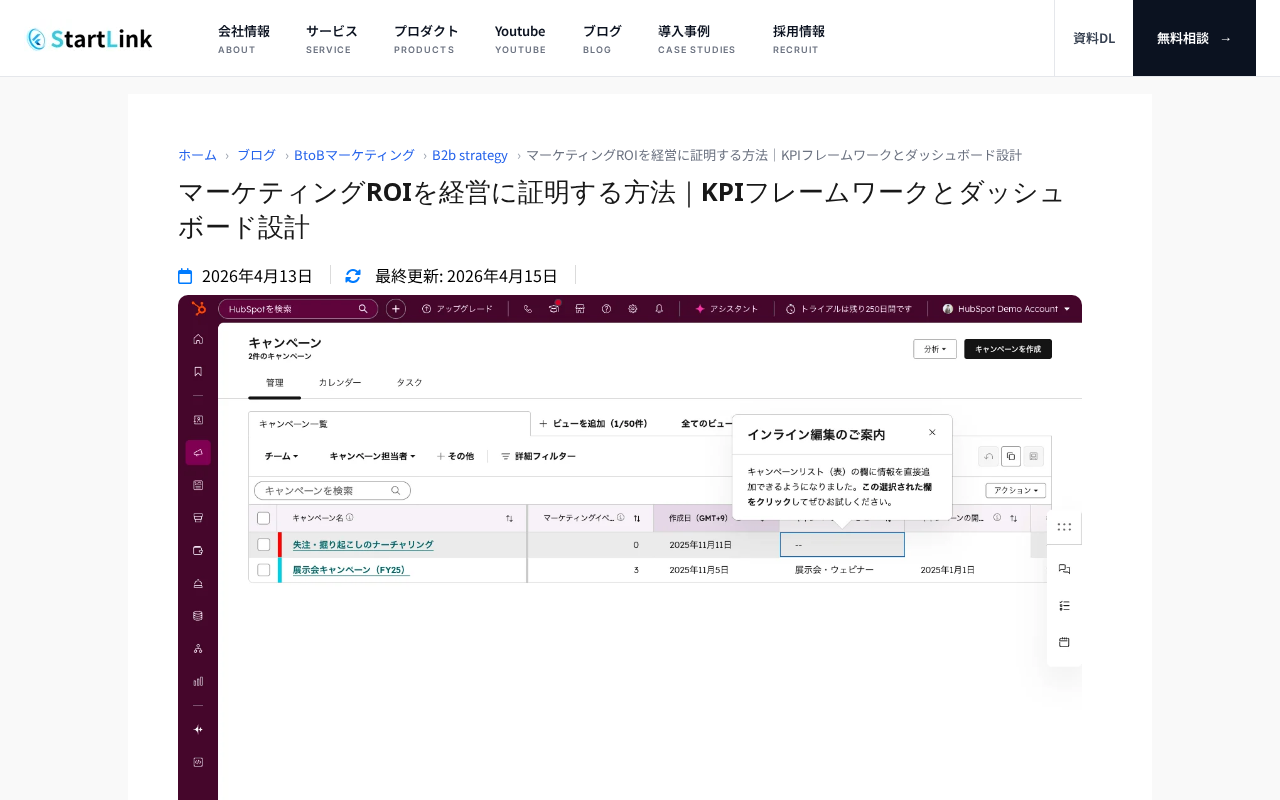Open the help question mark icon
Viewport: 1280px width, 800px height.
pos(606,309)
